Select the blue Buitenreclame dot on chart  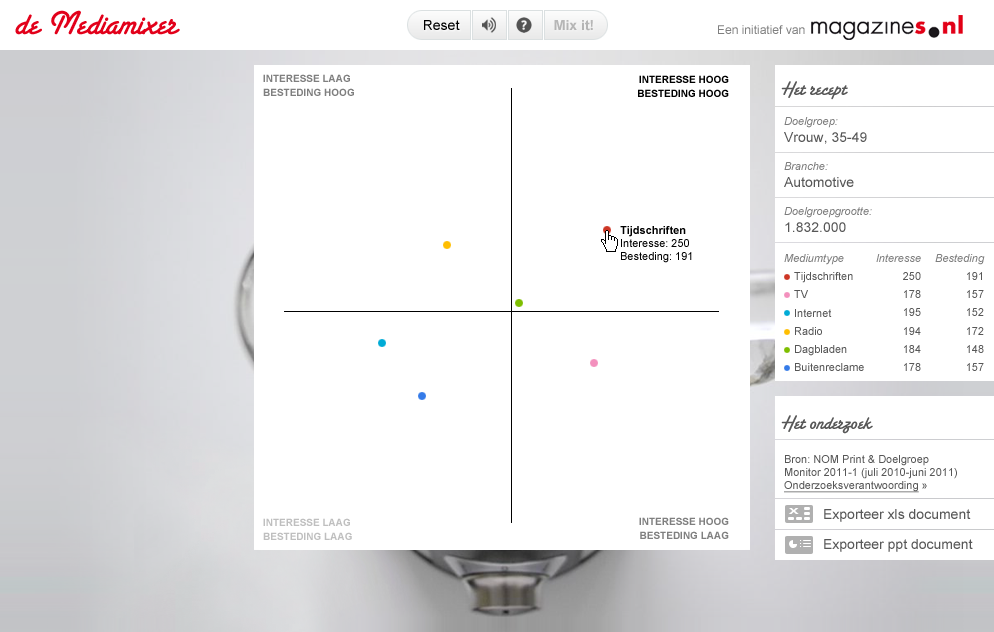point(422,396)
